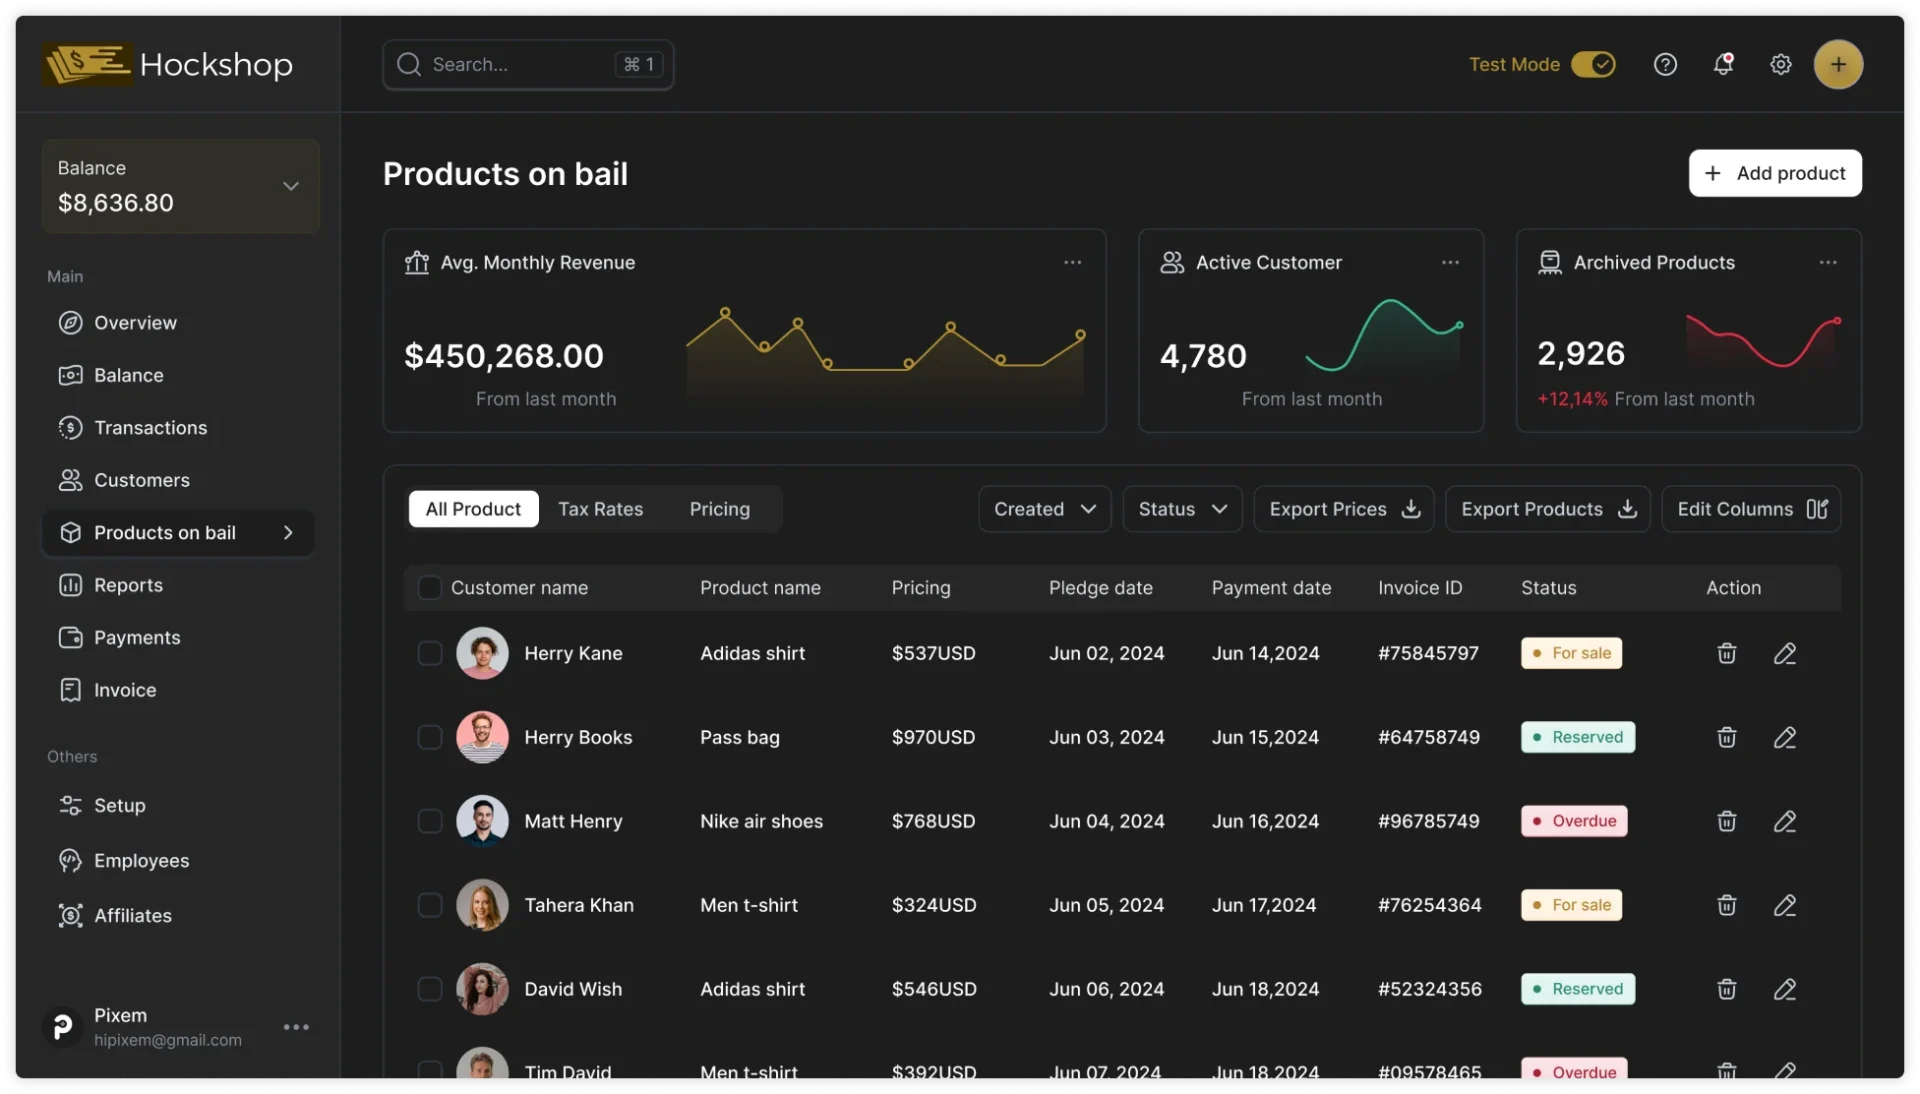The image size is (1920, 1094).
Task: Click the search magnifier icon
Action: 408,64
